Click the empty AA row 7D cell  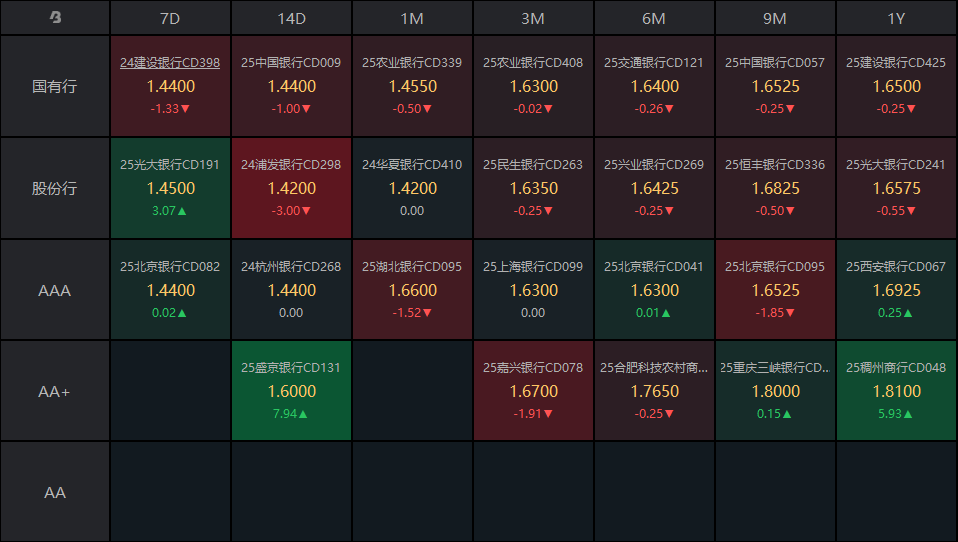pyautogui.click(x=170, y=492)
